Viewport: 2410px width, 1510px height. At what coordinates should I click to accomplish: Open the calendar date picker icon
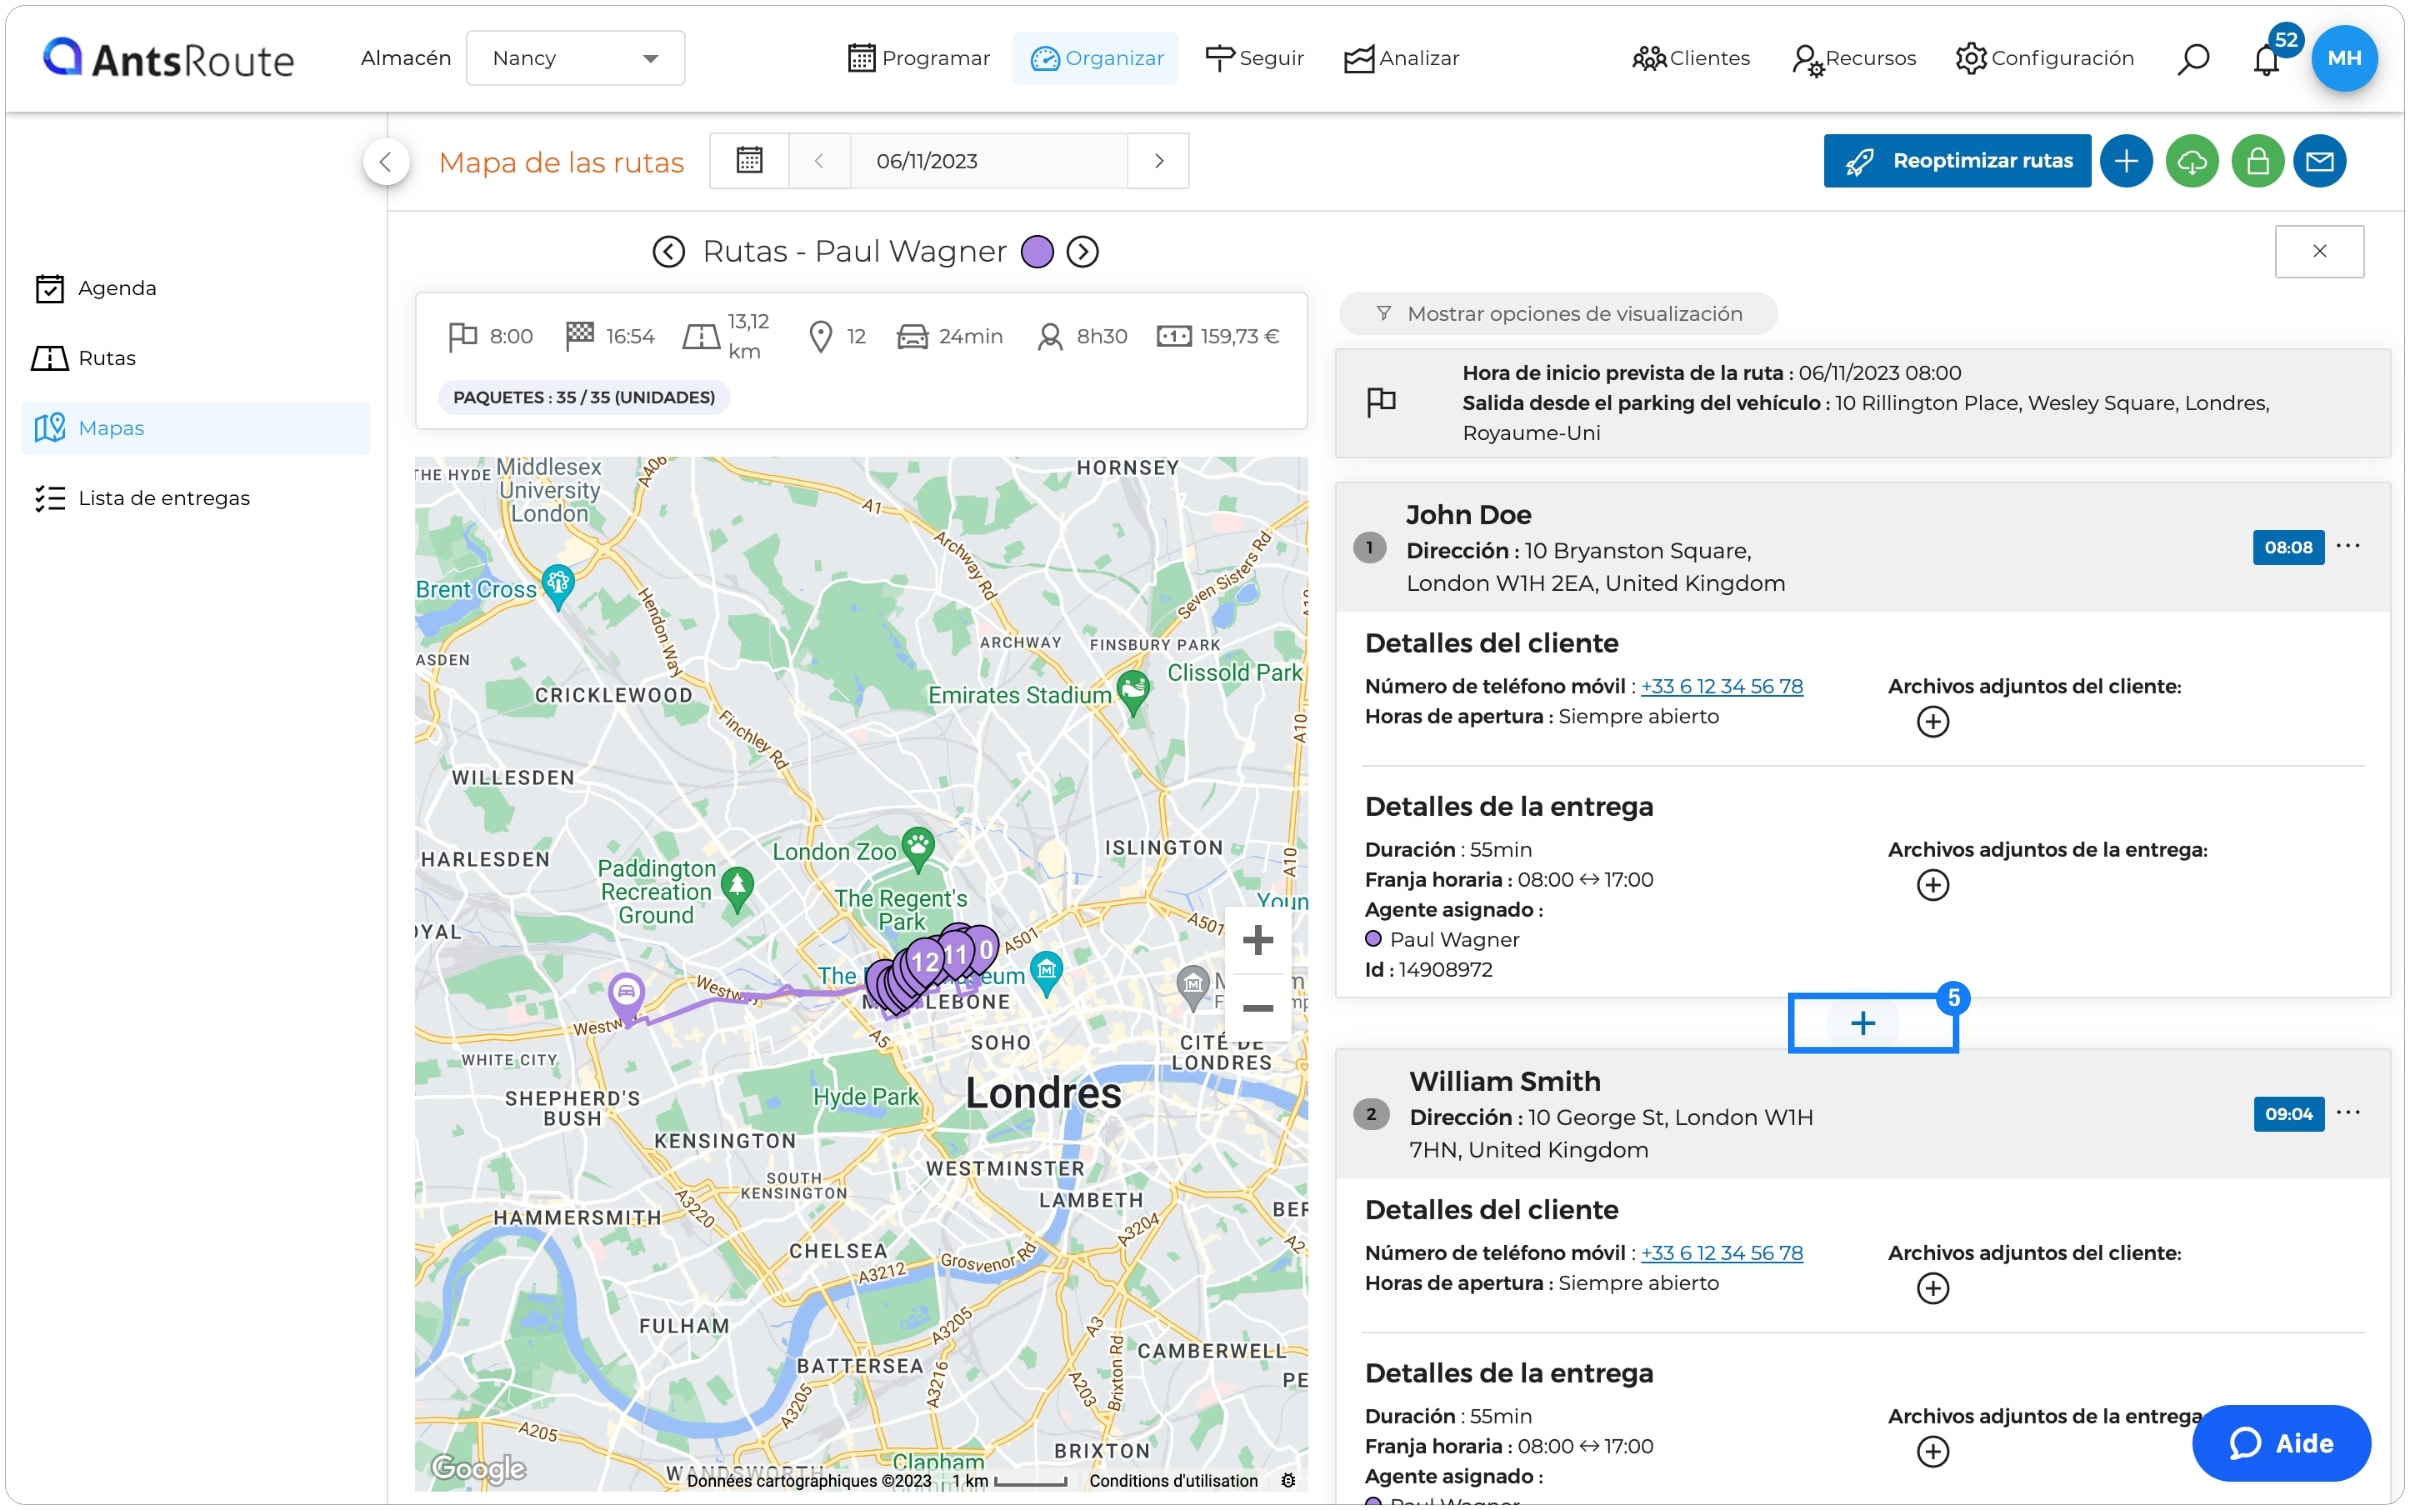pyautogui.click(x=749, y=161)
